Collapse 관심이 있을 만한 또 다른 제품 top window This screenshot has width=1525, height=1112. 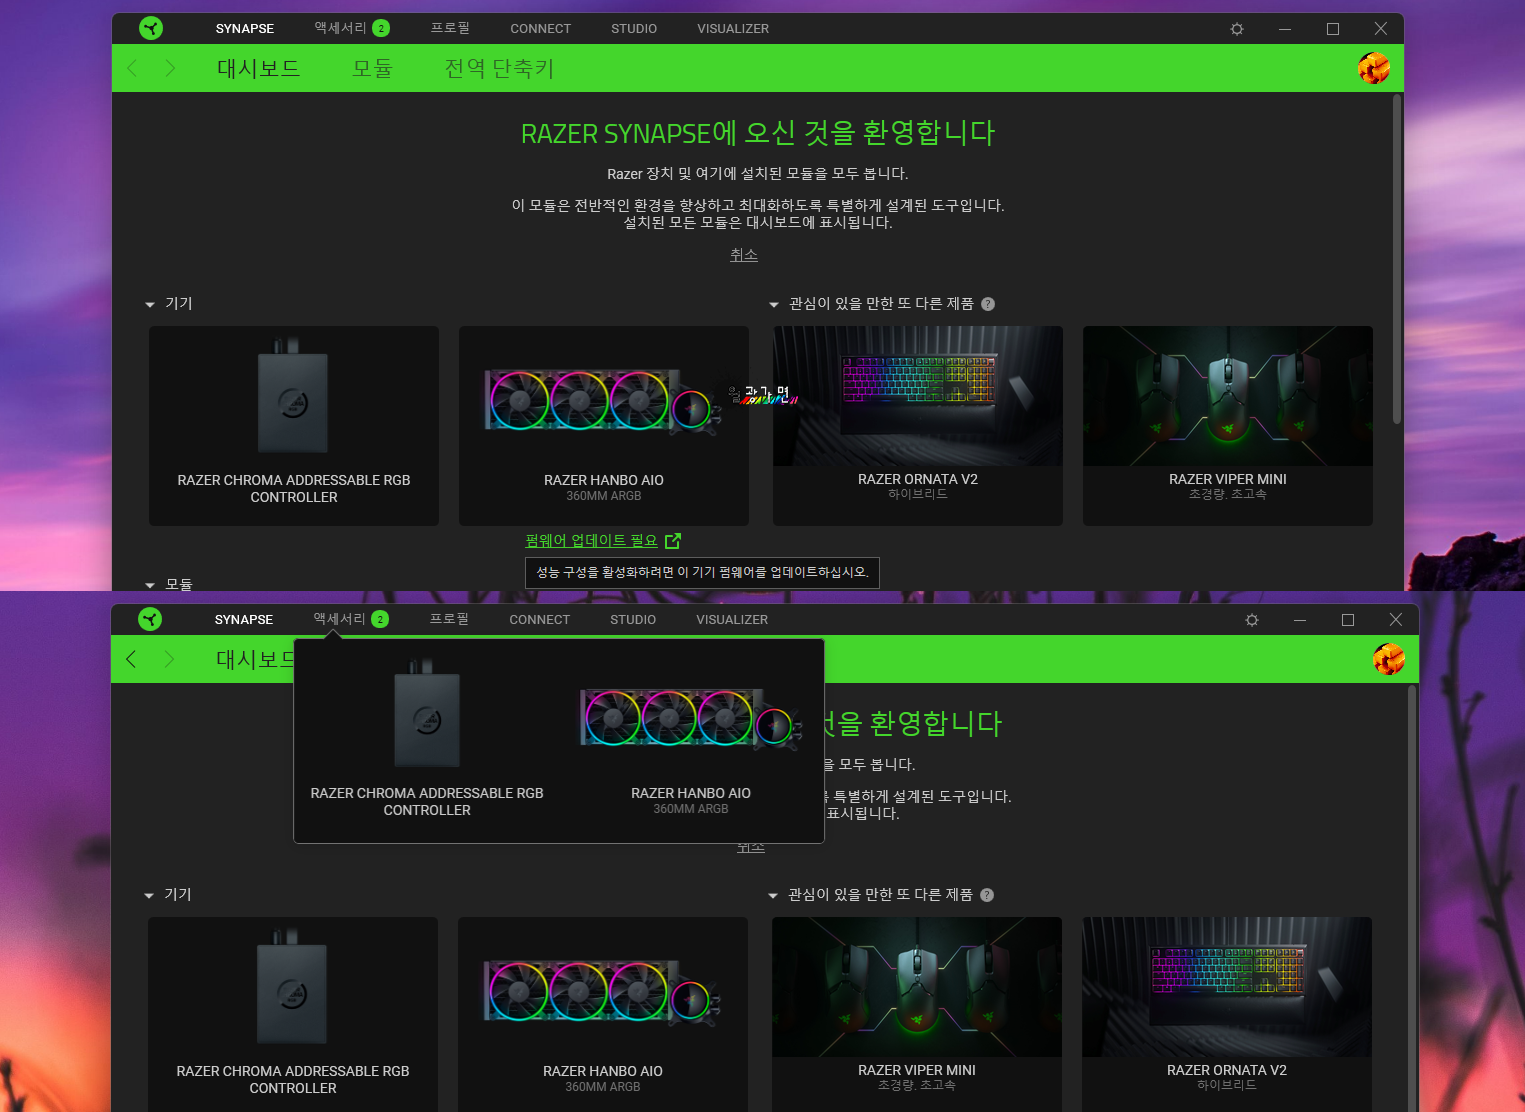774,304
